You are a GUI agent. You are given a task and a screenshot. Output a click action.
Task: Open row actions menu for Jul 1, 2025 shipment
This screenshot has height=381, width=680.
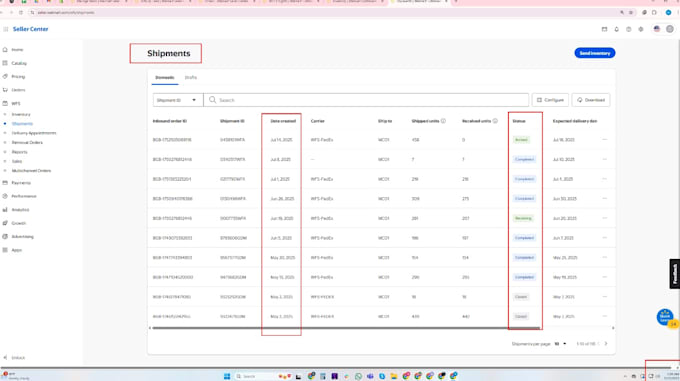[605, 179]
